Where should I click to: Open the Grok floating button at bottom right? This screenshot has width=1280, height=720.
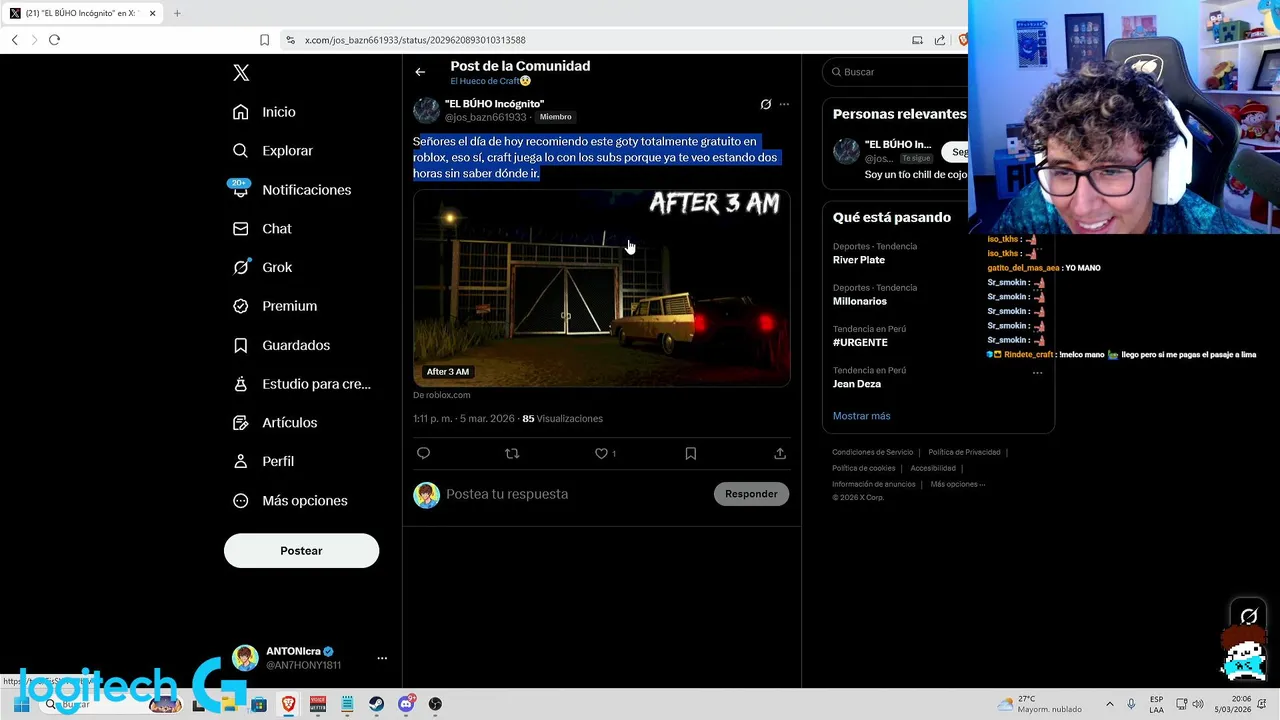click(x=1249, y=616)
